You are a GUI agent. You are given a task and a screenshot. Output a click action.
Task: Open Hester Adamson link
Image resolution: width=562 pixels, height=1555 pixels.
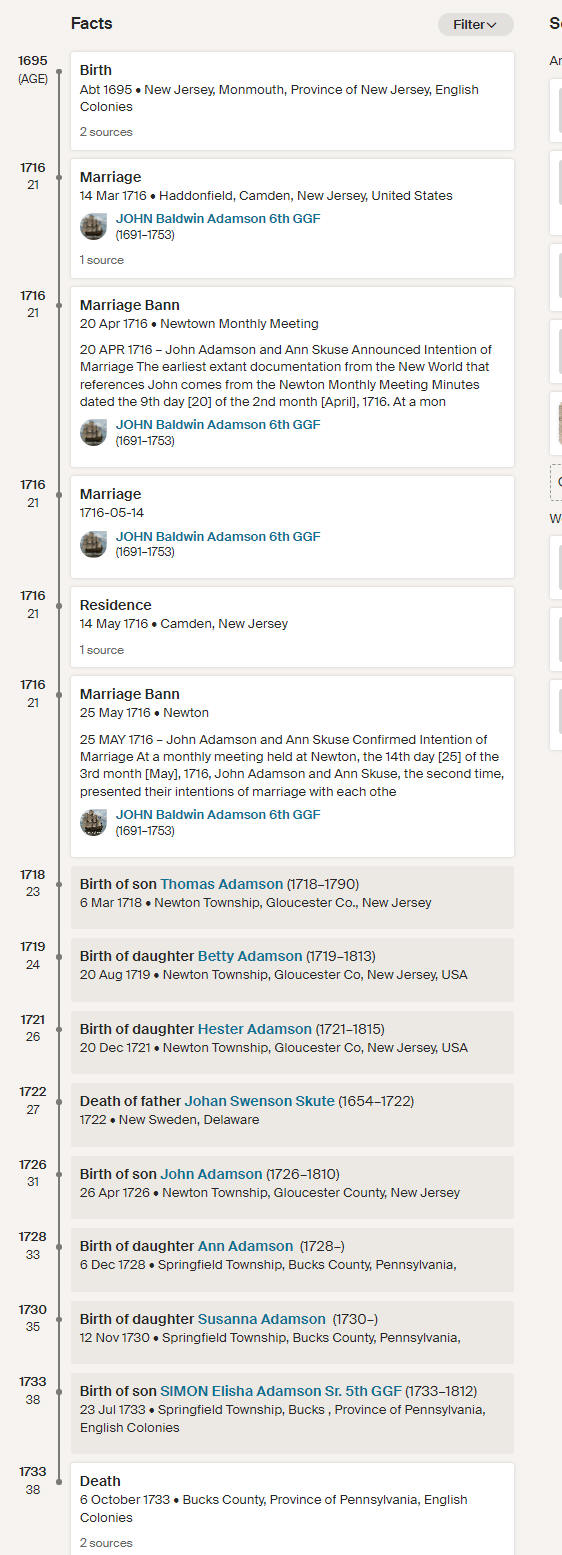255,1029
